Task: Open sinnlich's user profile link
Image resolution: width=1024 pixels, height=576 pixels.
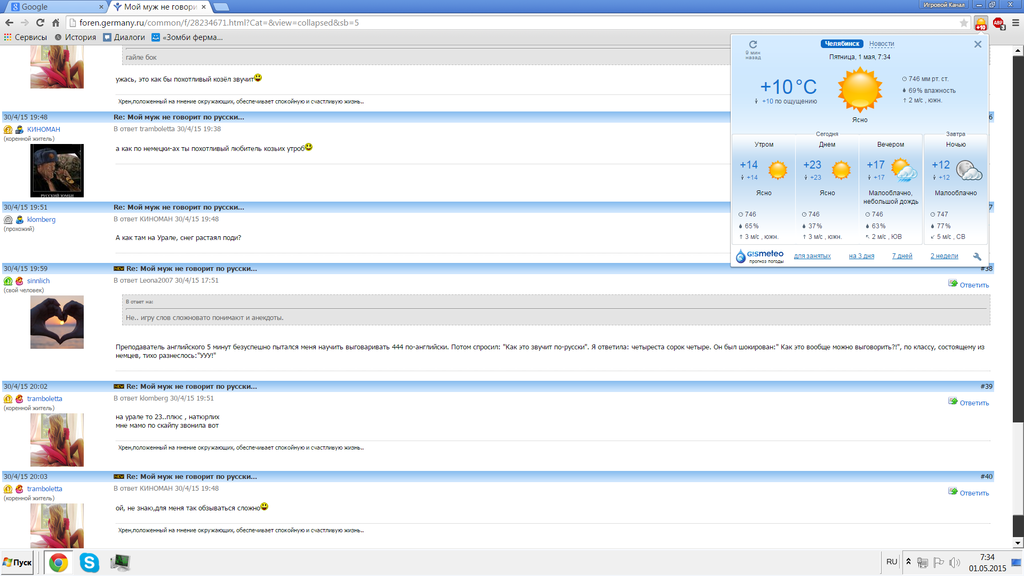Action: 38,281
